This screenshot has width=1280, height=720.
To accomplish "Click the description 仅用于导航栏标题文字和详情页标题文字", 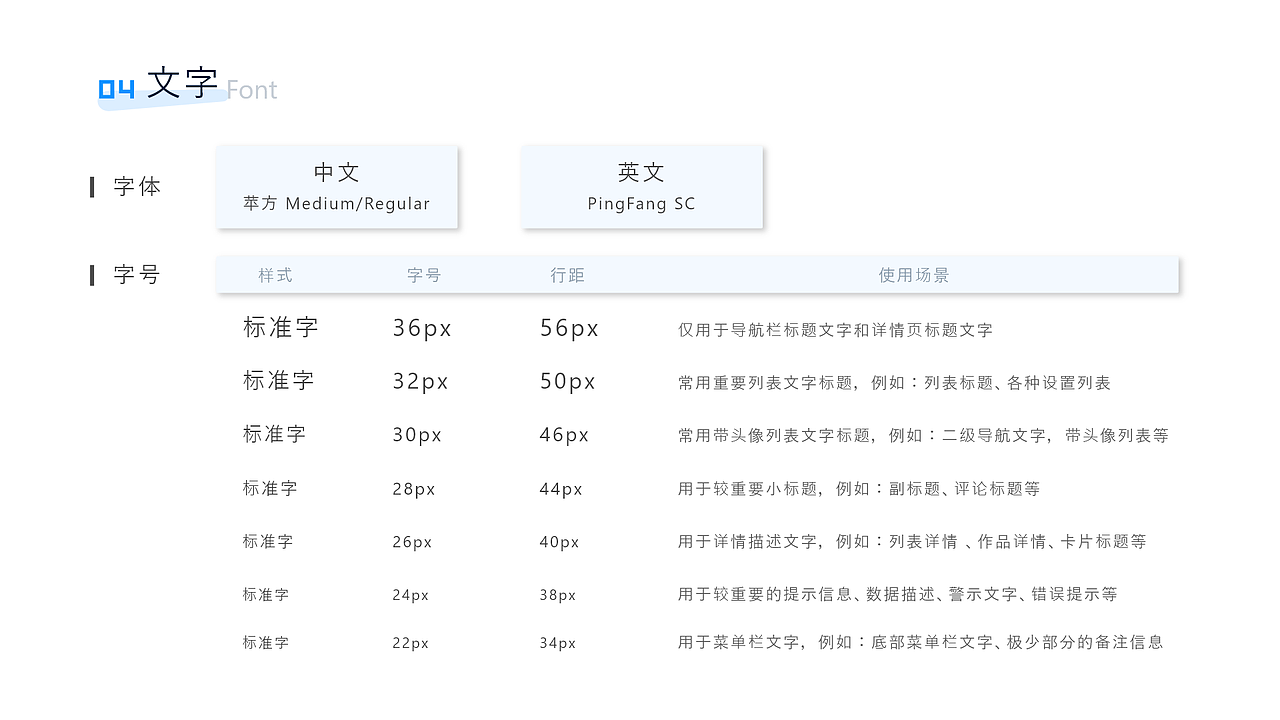I will [x=835, y=330].
